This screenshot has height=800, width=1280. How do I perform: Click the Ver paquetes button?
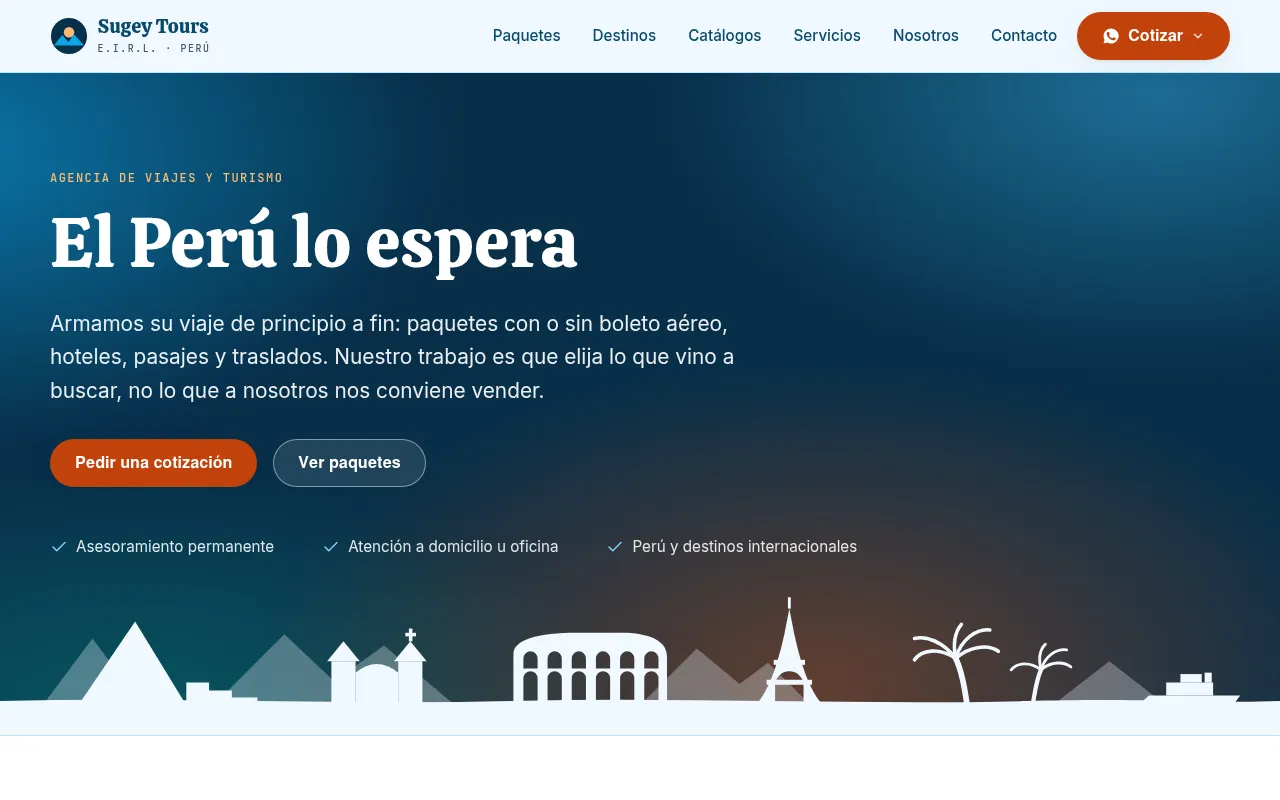coord(349,463)
